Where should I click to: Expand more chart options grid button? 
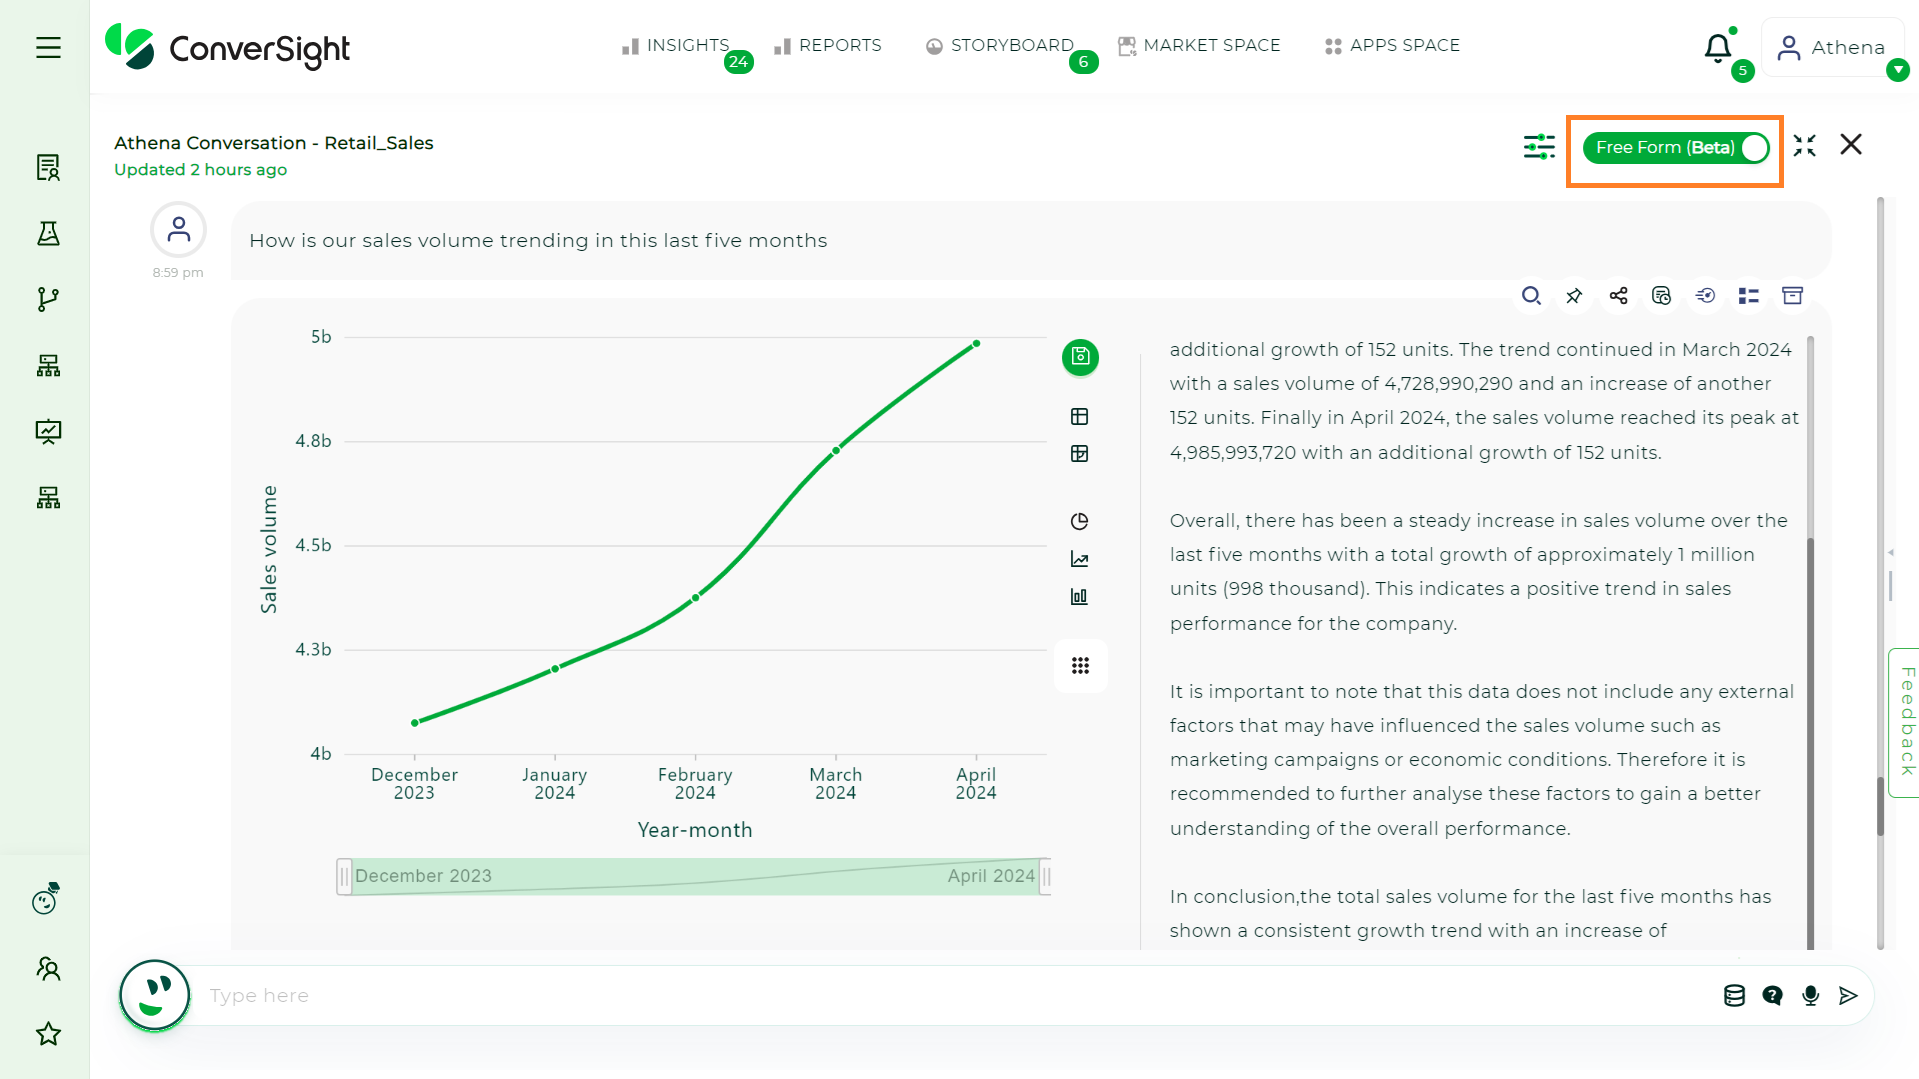1080,666
